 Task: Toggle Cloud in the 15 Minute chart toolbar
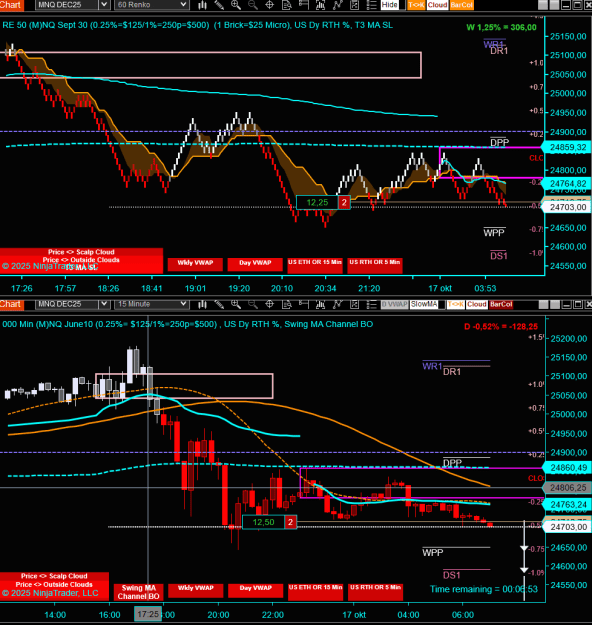[477, 305]
